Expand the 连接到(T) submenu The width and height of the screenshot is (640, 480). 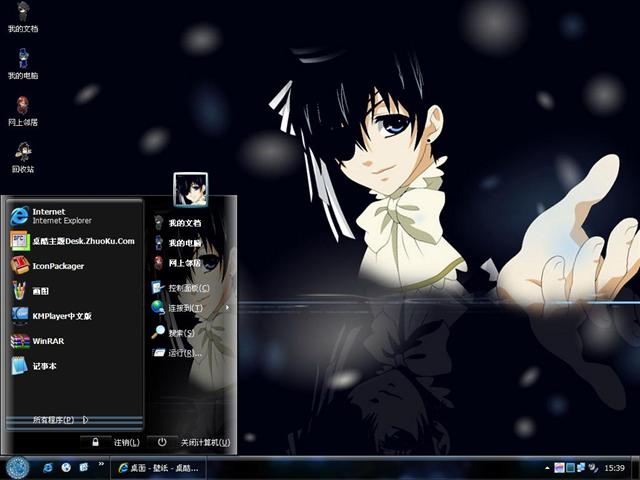click(x=185, y=308)
